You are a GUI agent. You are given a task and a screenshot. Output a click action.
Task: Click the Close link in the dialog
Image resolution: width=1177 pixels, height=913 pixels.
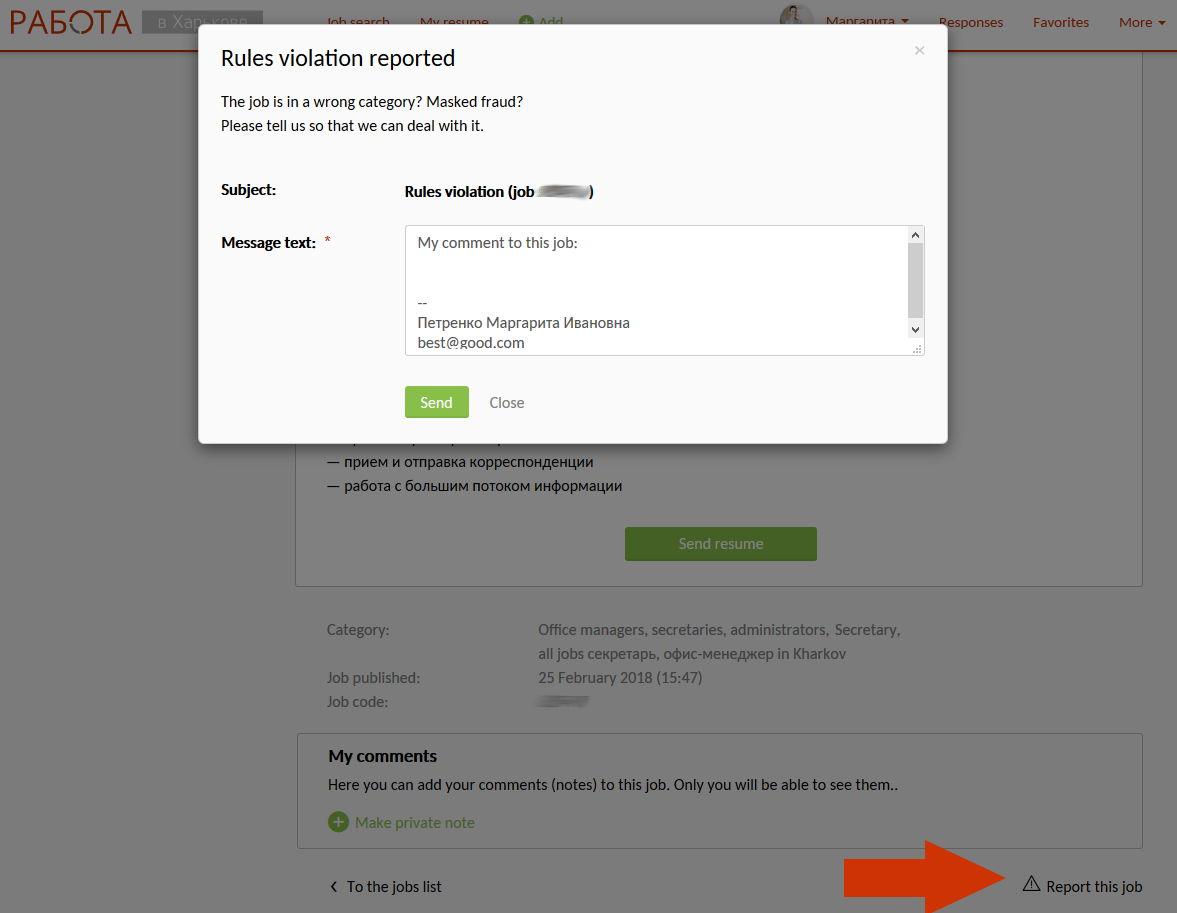point(506,402)
